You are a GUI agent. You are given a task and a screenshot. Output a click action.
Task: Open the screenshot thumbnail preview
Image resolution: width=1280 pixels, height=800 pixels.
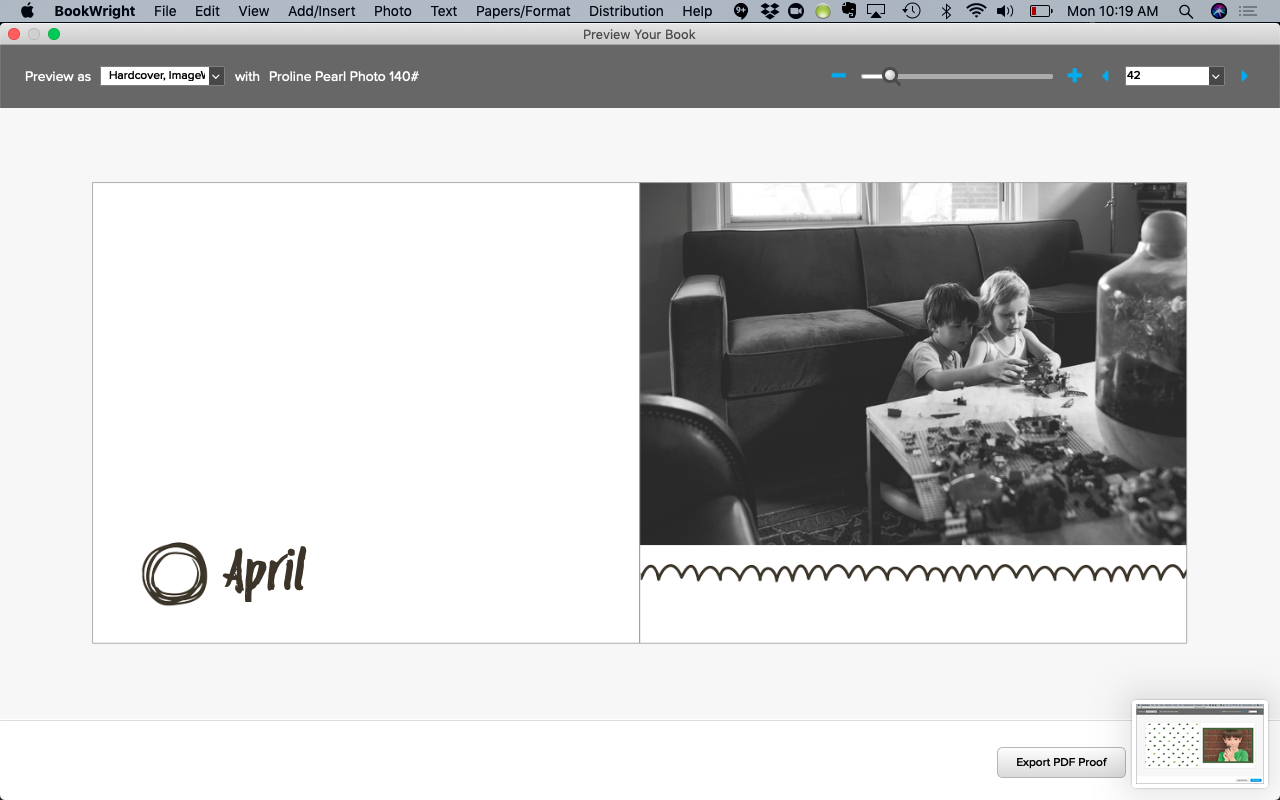coord(1200,744)
